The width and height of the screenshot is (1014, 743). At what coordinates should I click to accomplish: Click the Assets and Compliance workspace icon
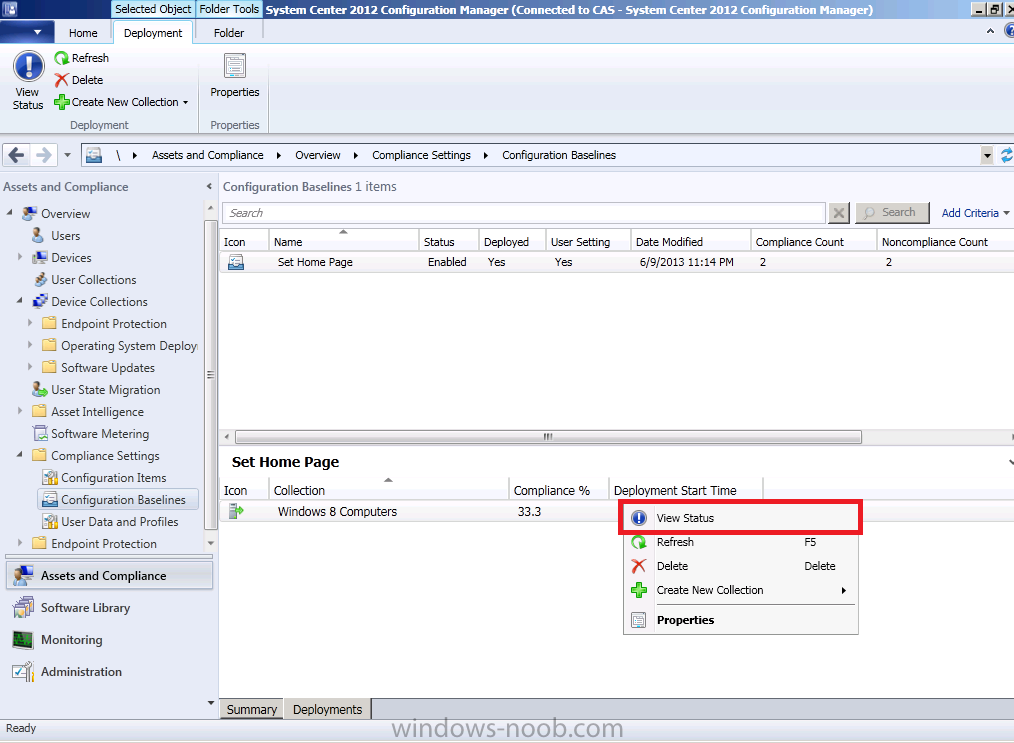(24, 576)
